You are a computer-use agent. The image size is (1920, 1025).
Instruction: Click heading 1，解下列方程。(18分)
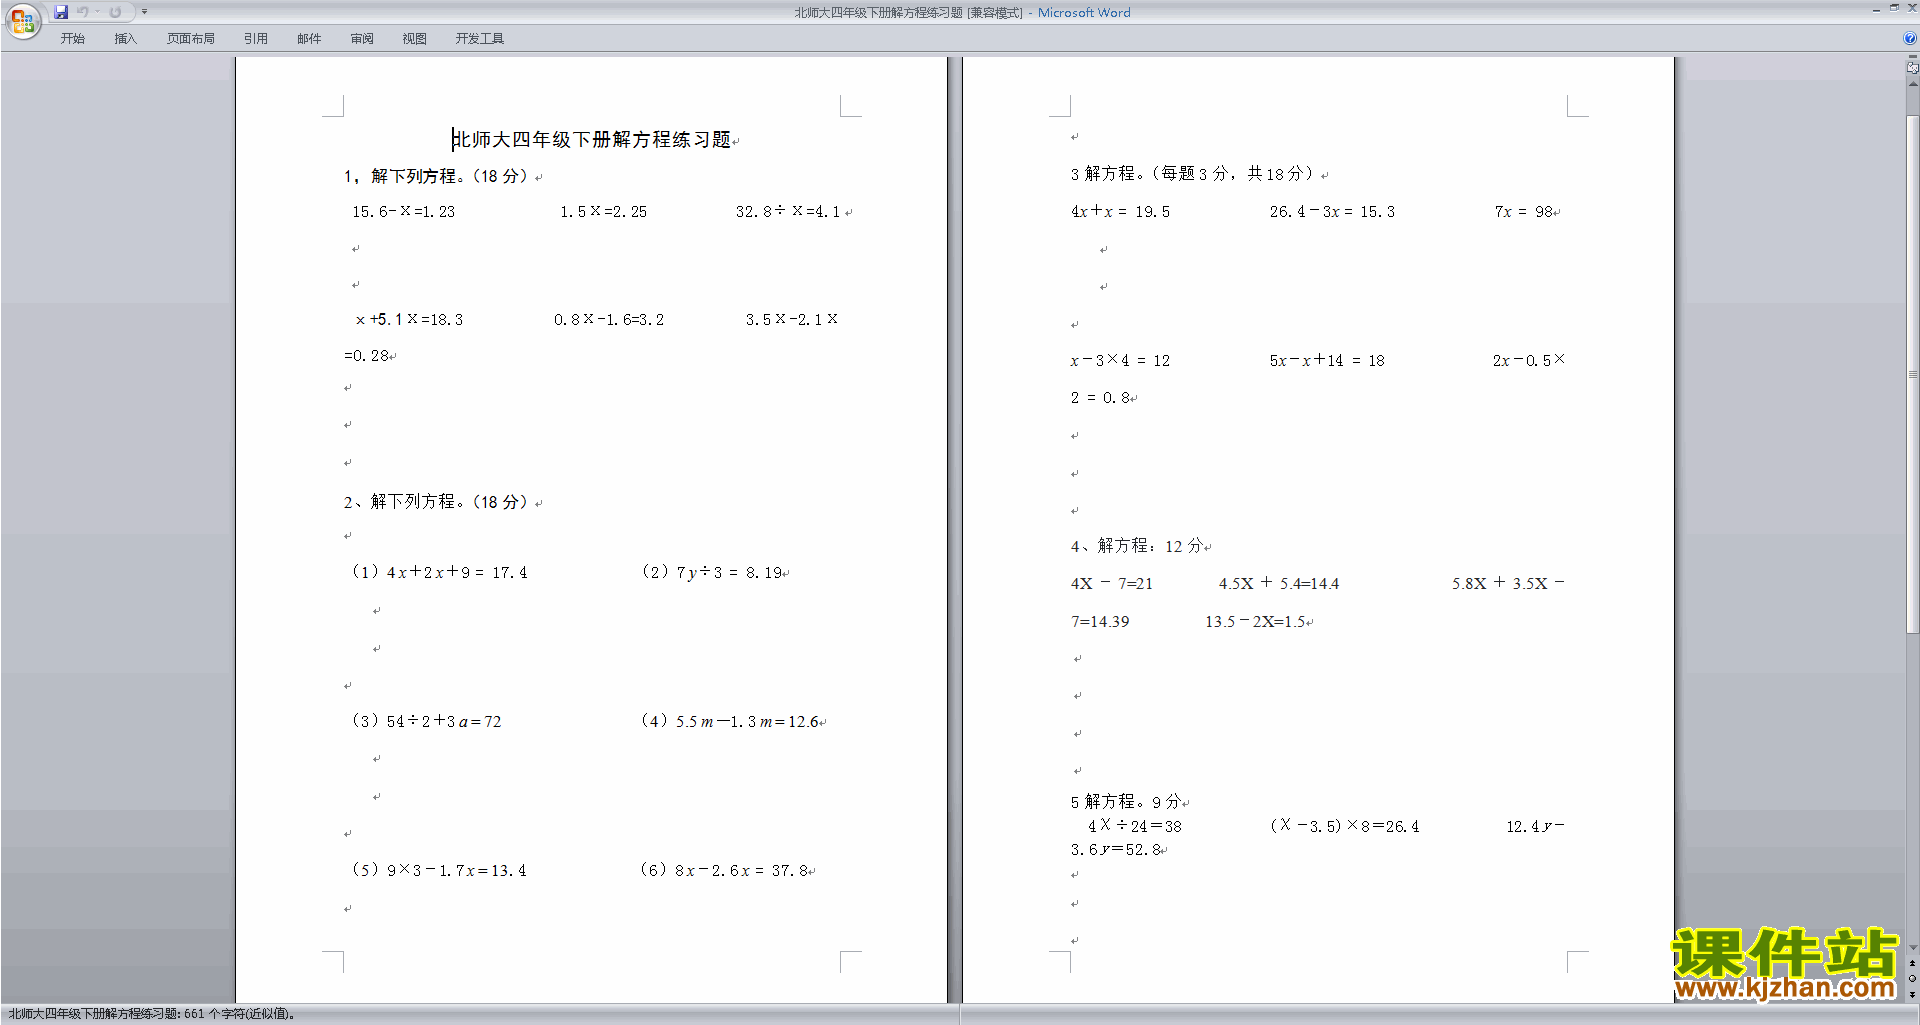[x=436, y=176]
